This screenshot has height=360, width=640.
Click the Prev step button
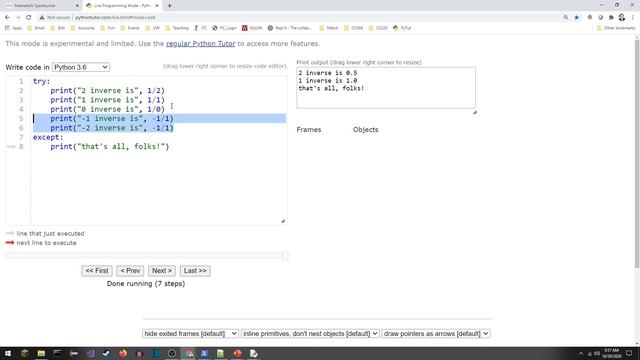130,271
